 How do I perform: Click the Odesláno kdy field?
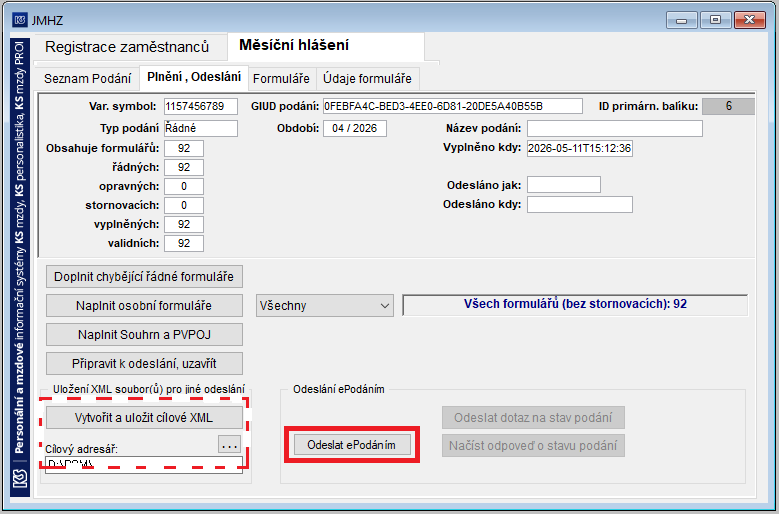click(580, 205)
